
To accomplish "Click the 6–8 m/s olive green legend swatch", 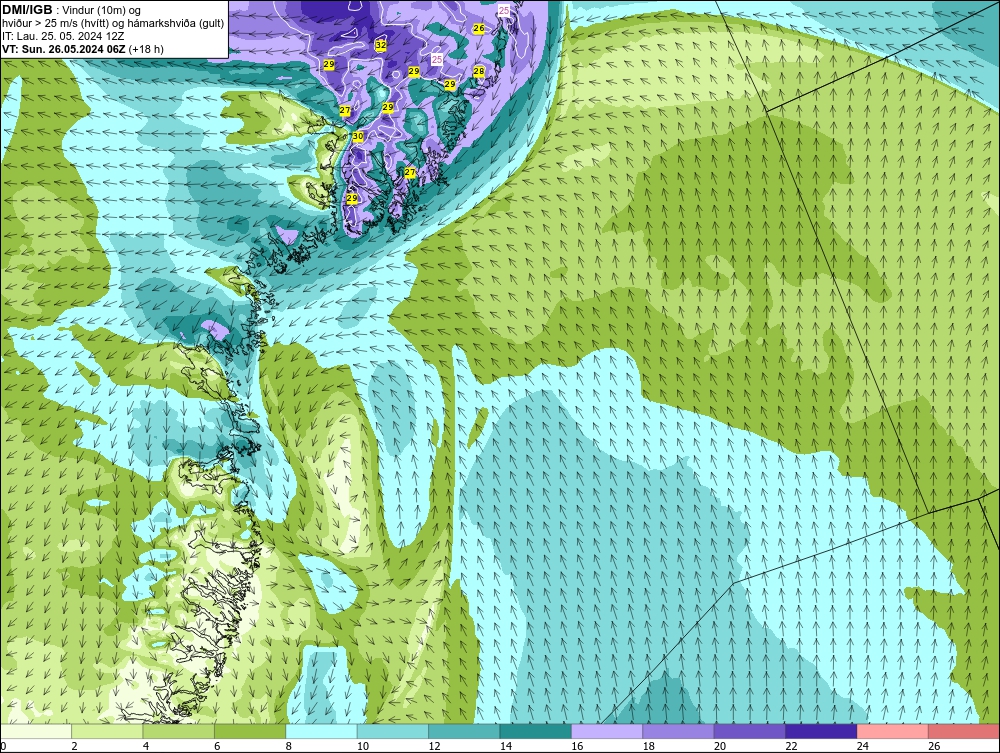I will pos(250,731).
